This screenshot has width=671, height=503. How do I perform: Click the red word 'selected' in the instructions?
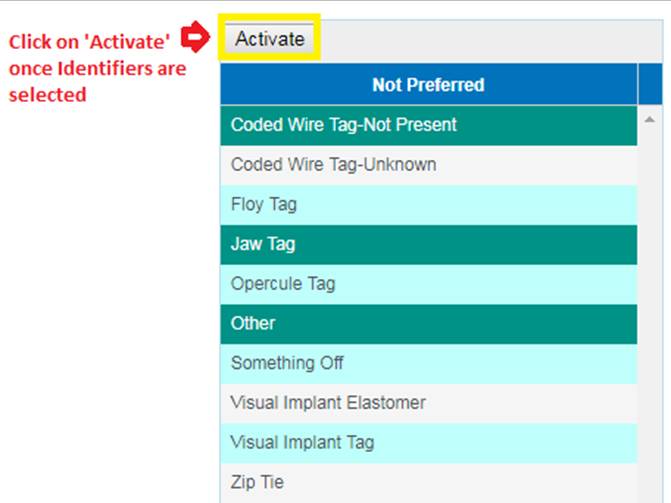click(x=47, y=95)
